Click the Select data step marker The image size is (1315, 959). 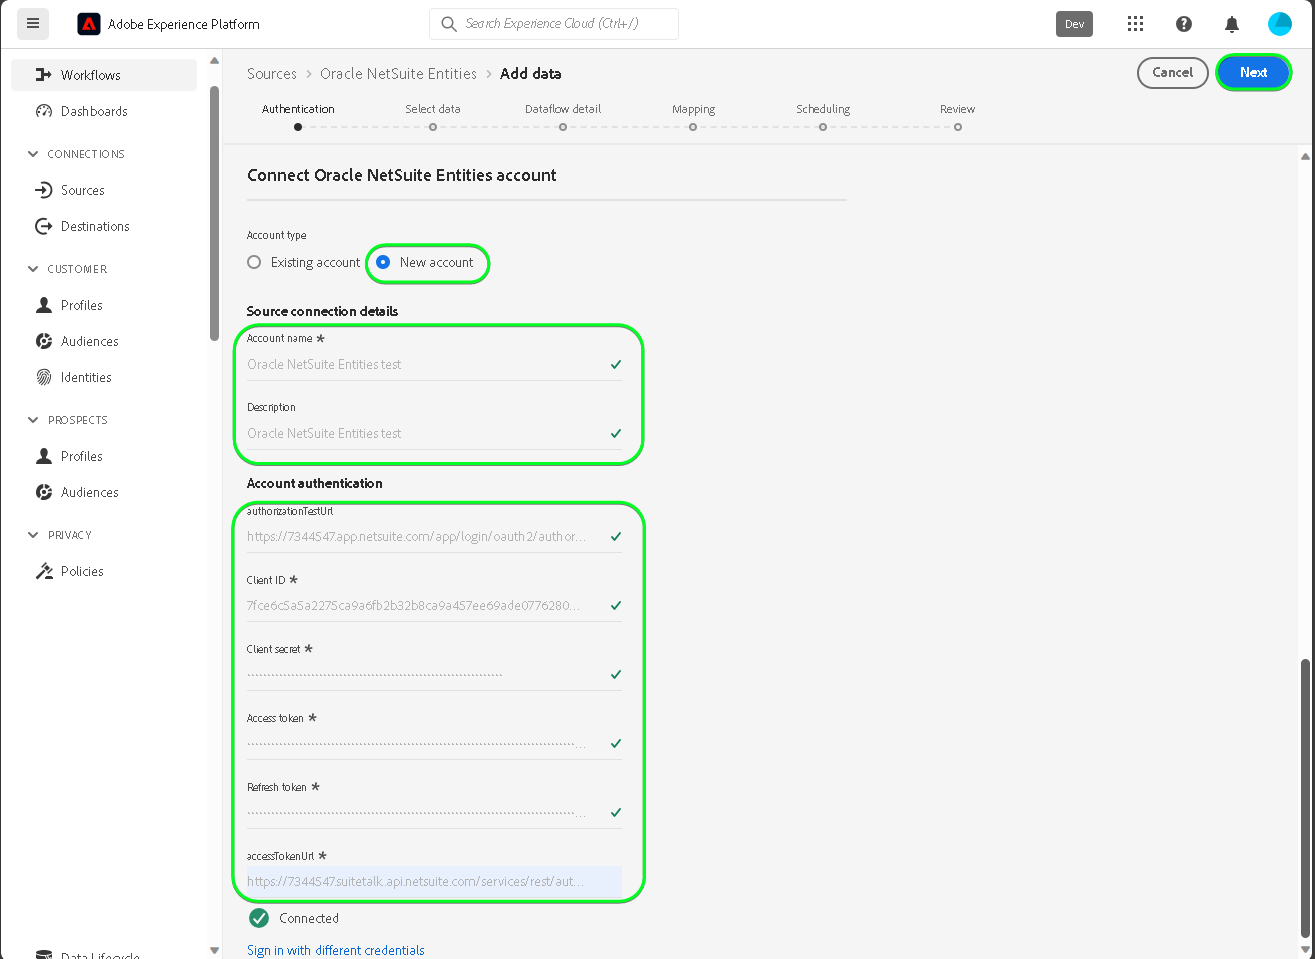[433, 127]
